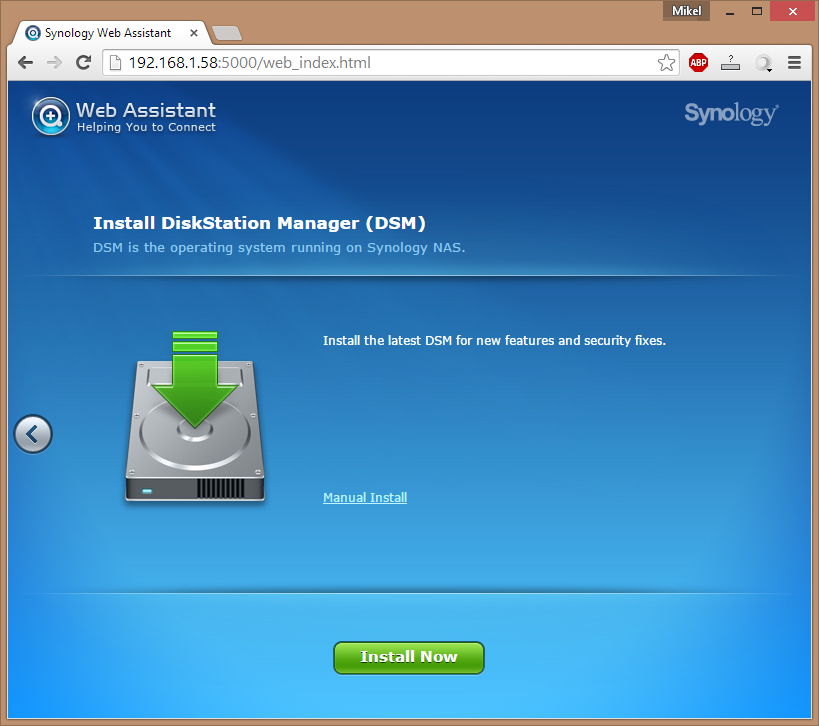The image size is (819, 726).
Task: Close the Chrome window
Action: pos(793,11)
